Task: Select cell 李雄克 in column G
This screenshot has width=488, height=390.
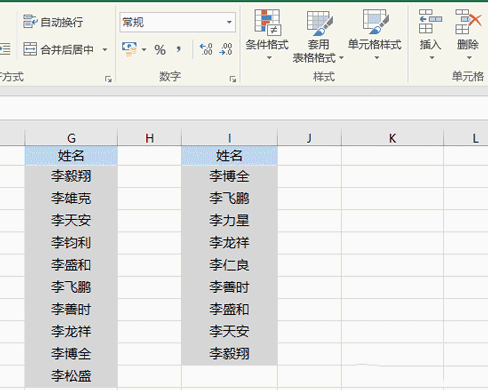Action: [x=71, y=198]
